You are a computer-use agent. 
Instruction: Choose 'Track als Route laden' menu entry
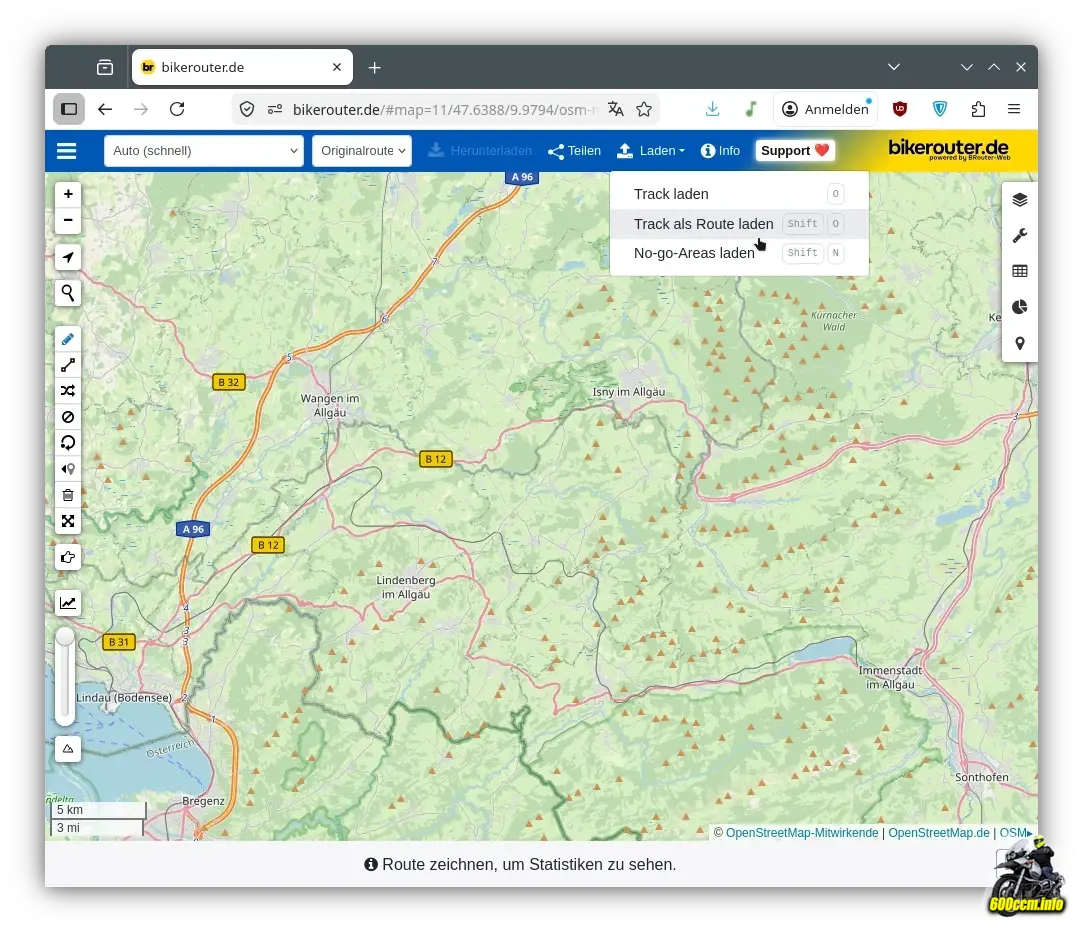pos(703,224)
